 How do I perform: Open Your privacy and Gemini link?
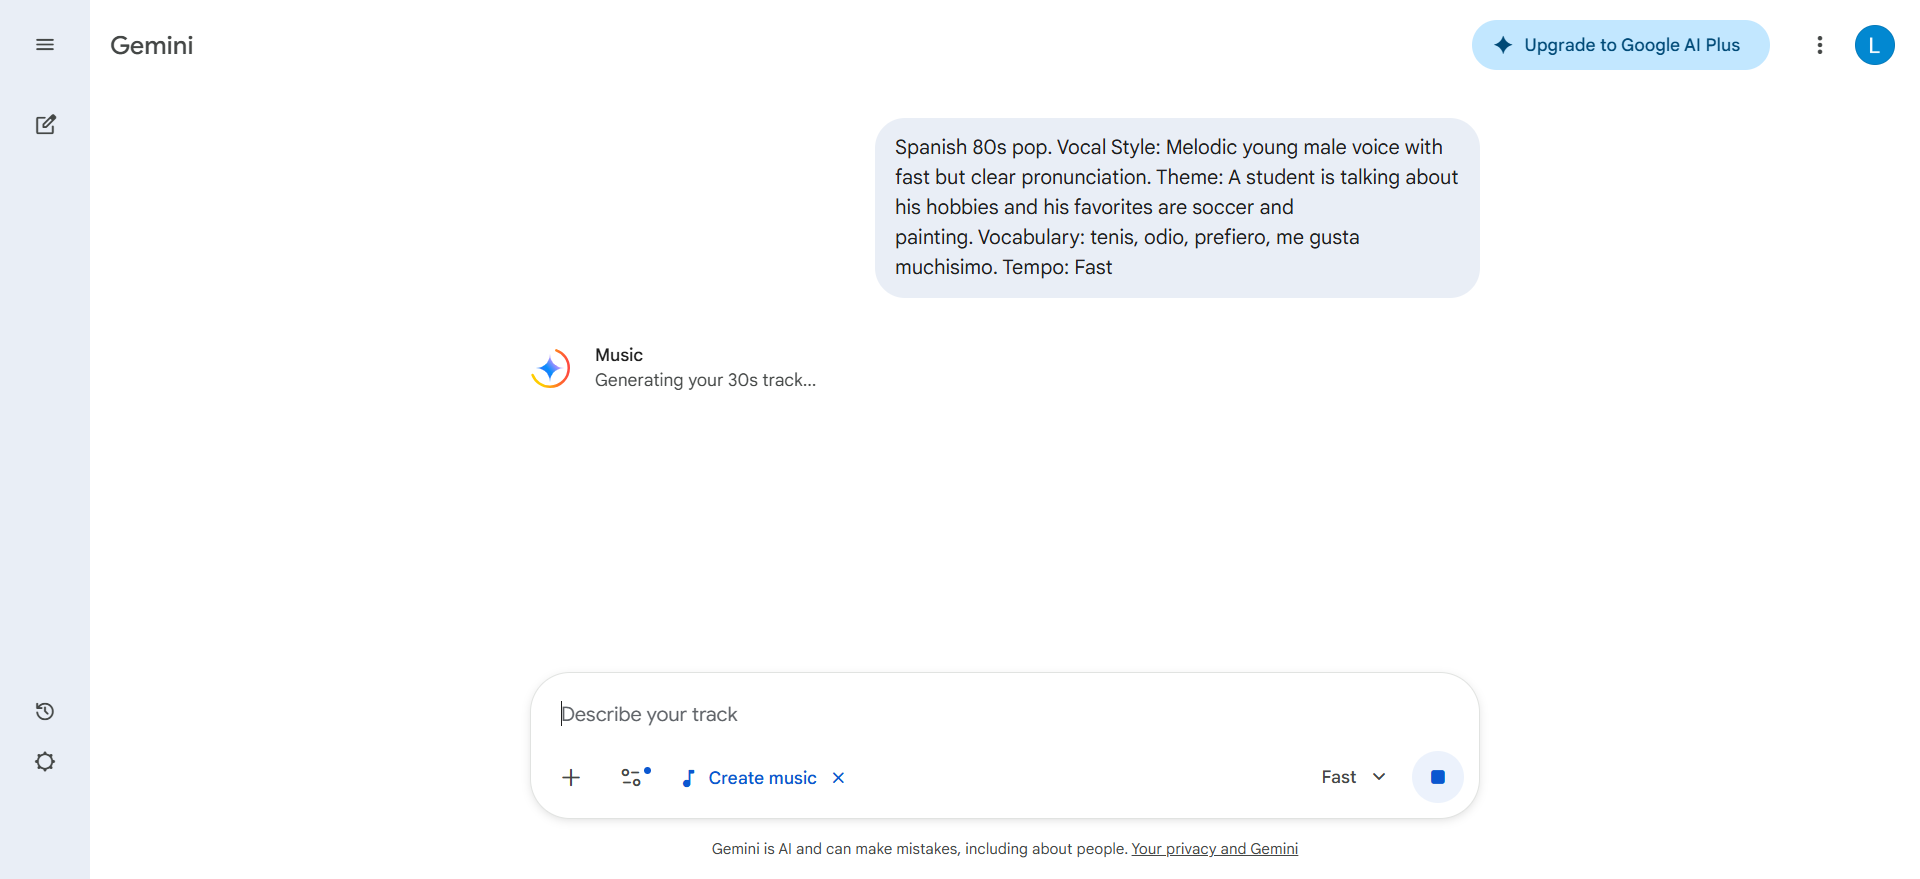point(1214,849)
